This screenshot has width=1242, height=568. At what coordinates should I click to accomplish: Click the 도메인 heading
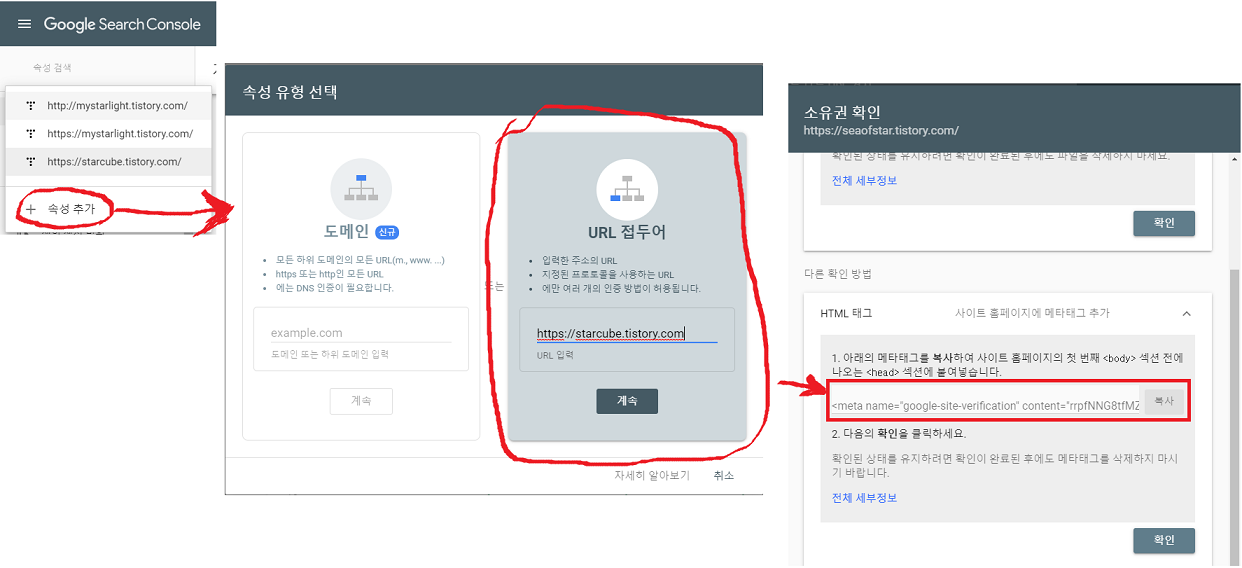click(x=344, y=233)
